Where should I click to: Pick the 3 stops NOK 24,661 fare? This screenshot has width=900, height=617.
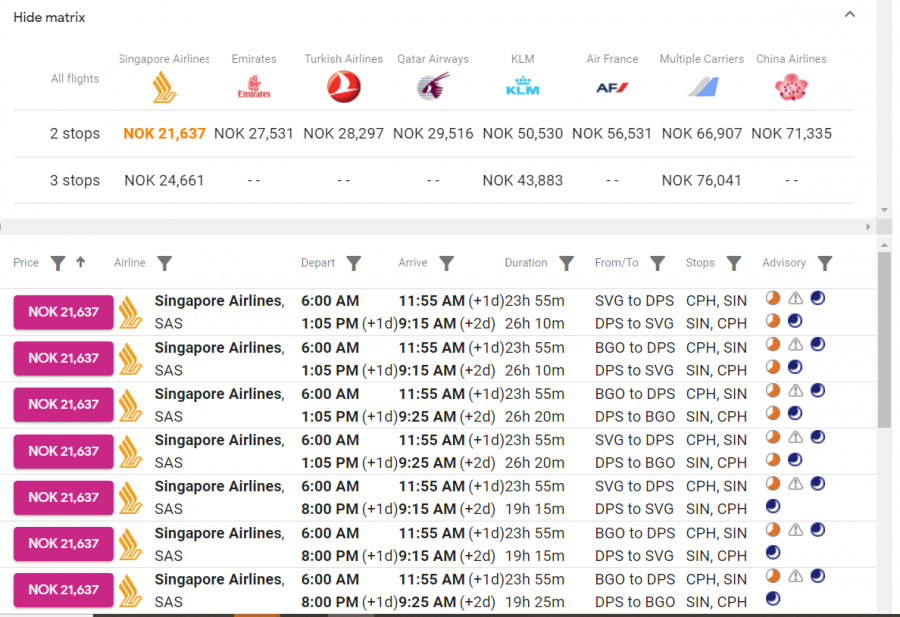164,181
